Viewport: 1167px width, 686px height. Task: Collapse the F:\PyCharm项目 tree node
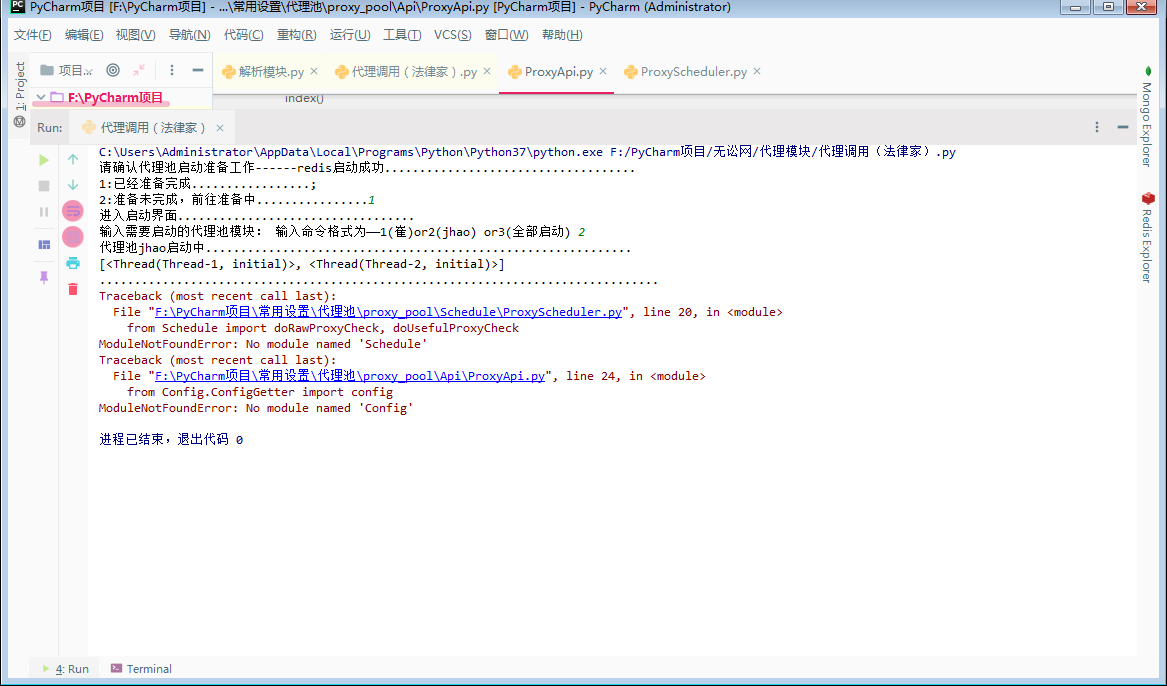pos(41,97)
